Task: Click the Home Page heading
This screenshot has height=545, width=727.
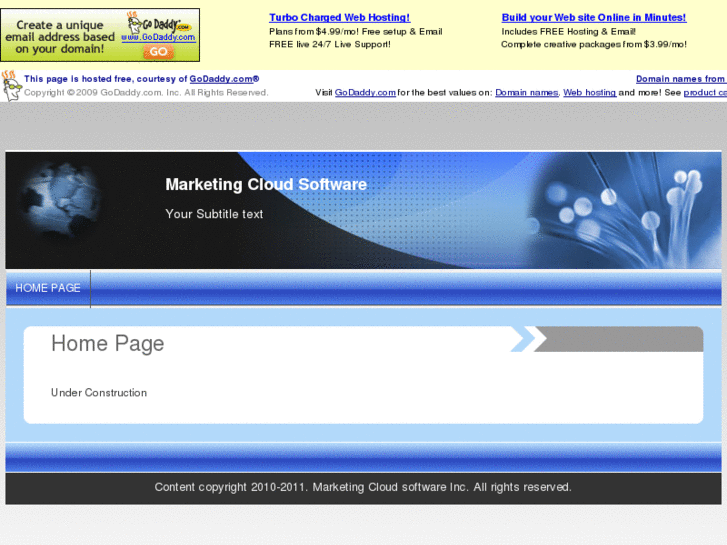Action: tap(108, 344)
